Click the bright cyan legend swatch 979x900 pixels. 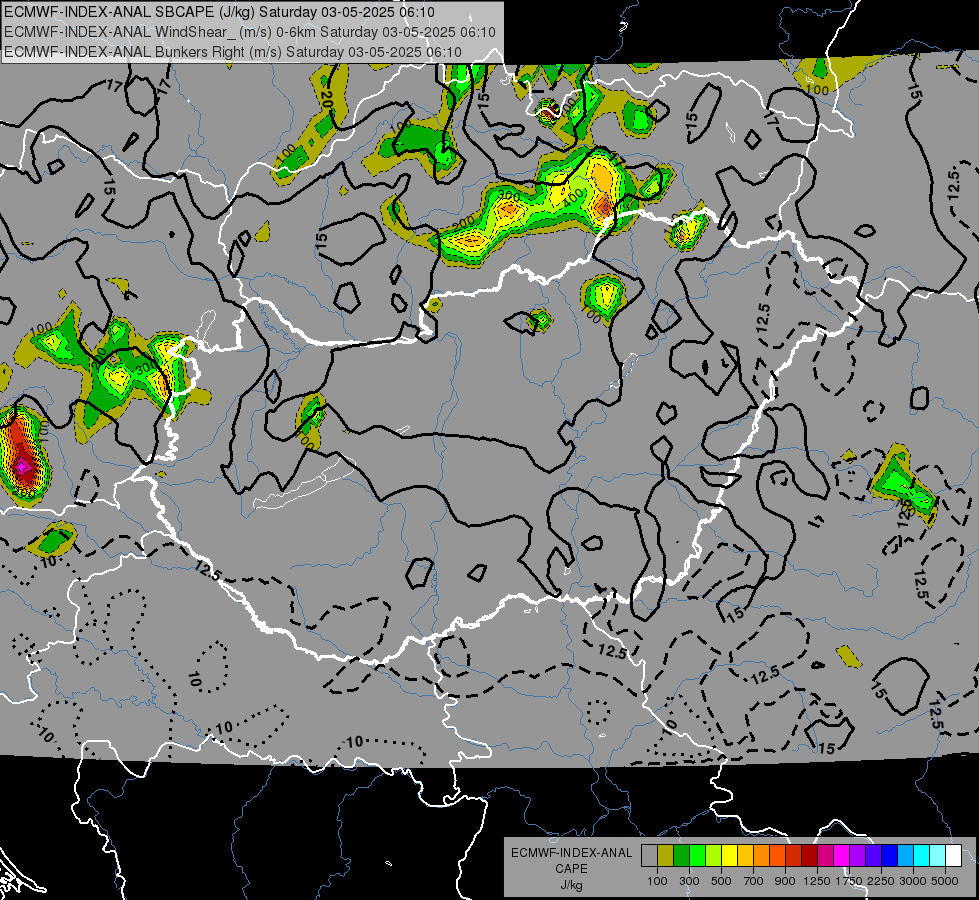[x=922, y=855]
